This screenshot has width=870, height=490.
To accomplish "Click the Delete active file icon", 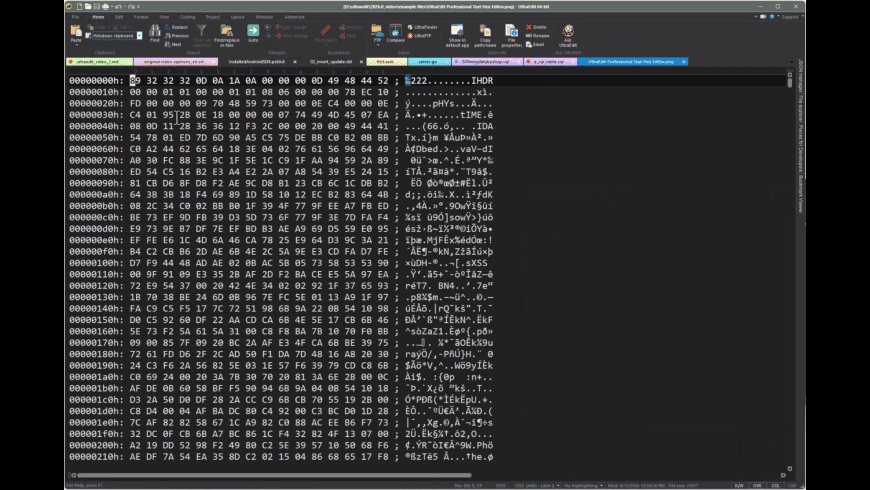I will 529,27.
